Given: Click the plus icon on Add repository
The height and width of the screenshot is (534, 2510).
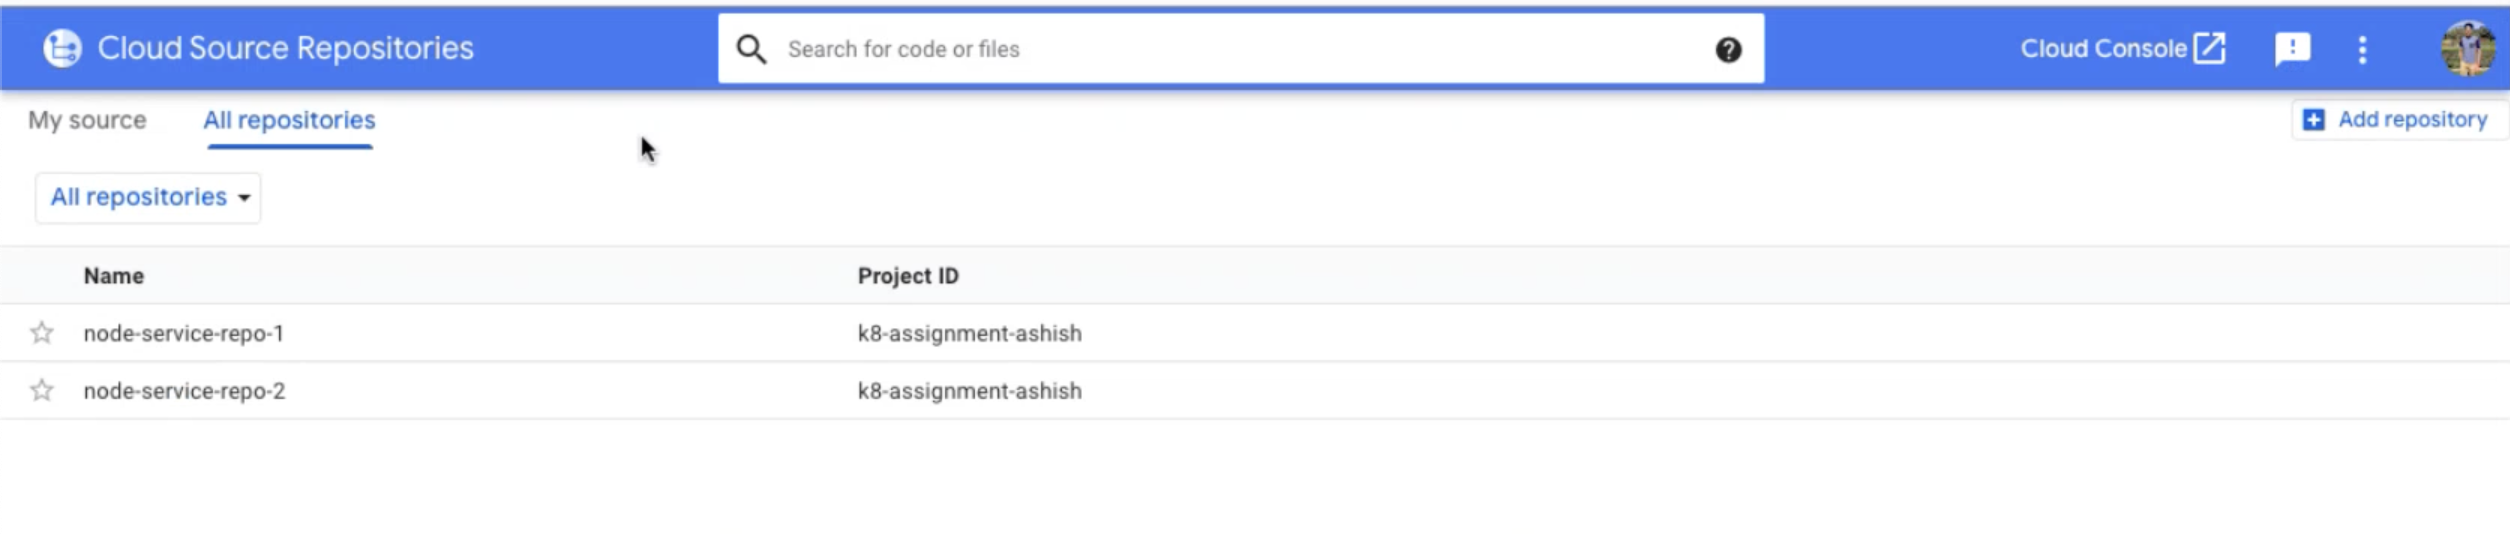Looking at the screenshot, I should click(x=2313, y=120).
